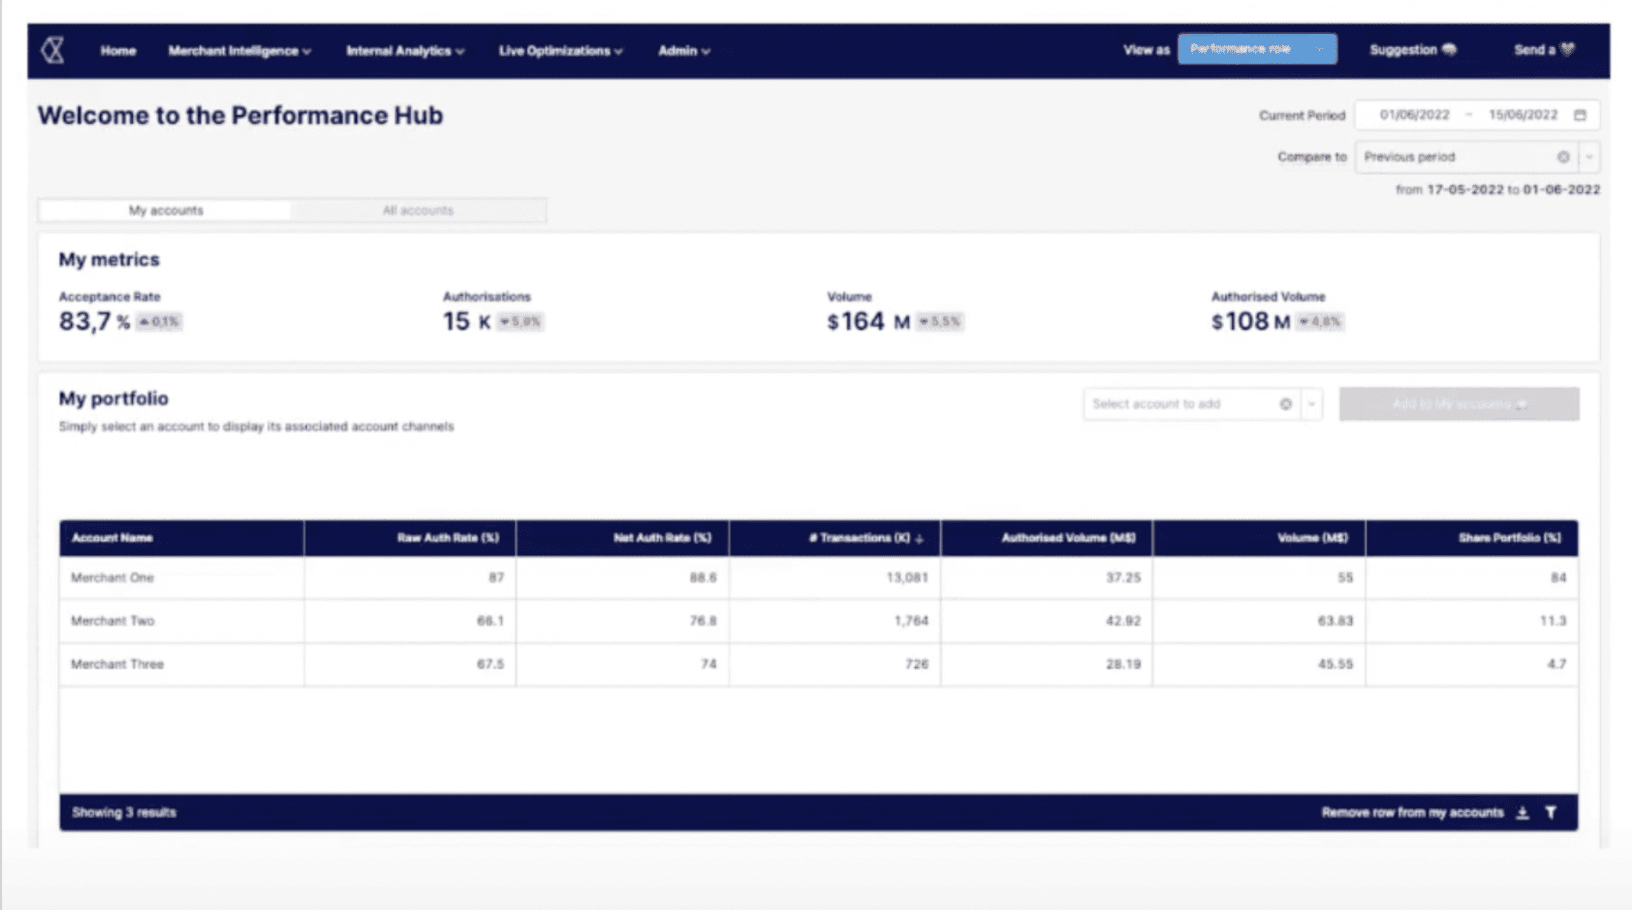Clear the Previous period comparison with the X icon
This screenshot has height=910, width=1632.
pyautogui.click(x=1563, y=157)
